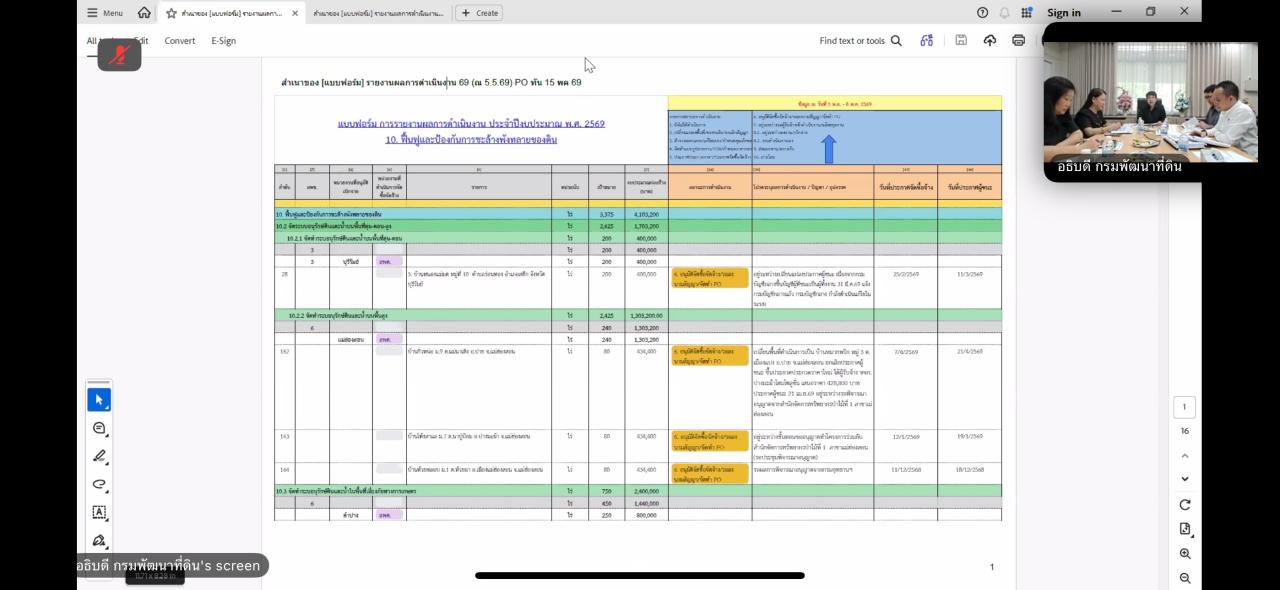Click Sign in

click(1064, 12)
